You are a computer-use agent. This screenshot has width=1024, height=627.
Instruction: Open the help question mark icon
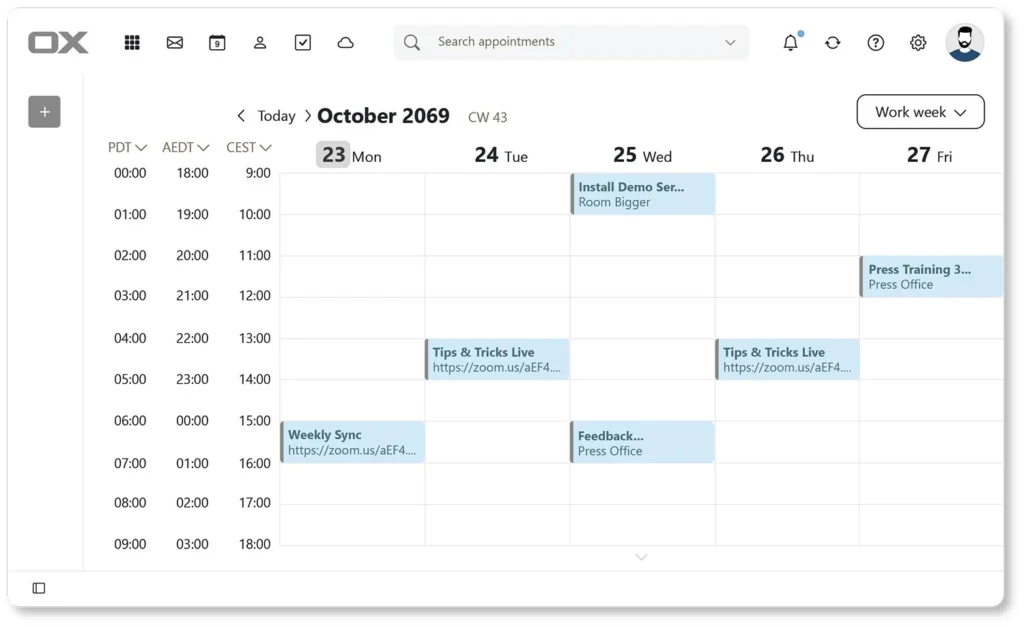click(876, 42)
